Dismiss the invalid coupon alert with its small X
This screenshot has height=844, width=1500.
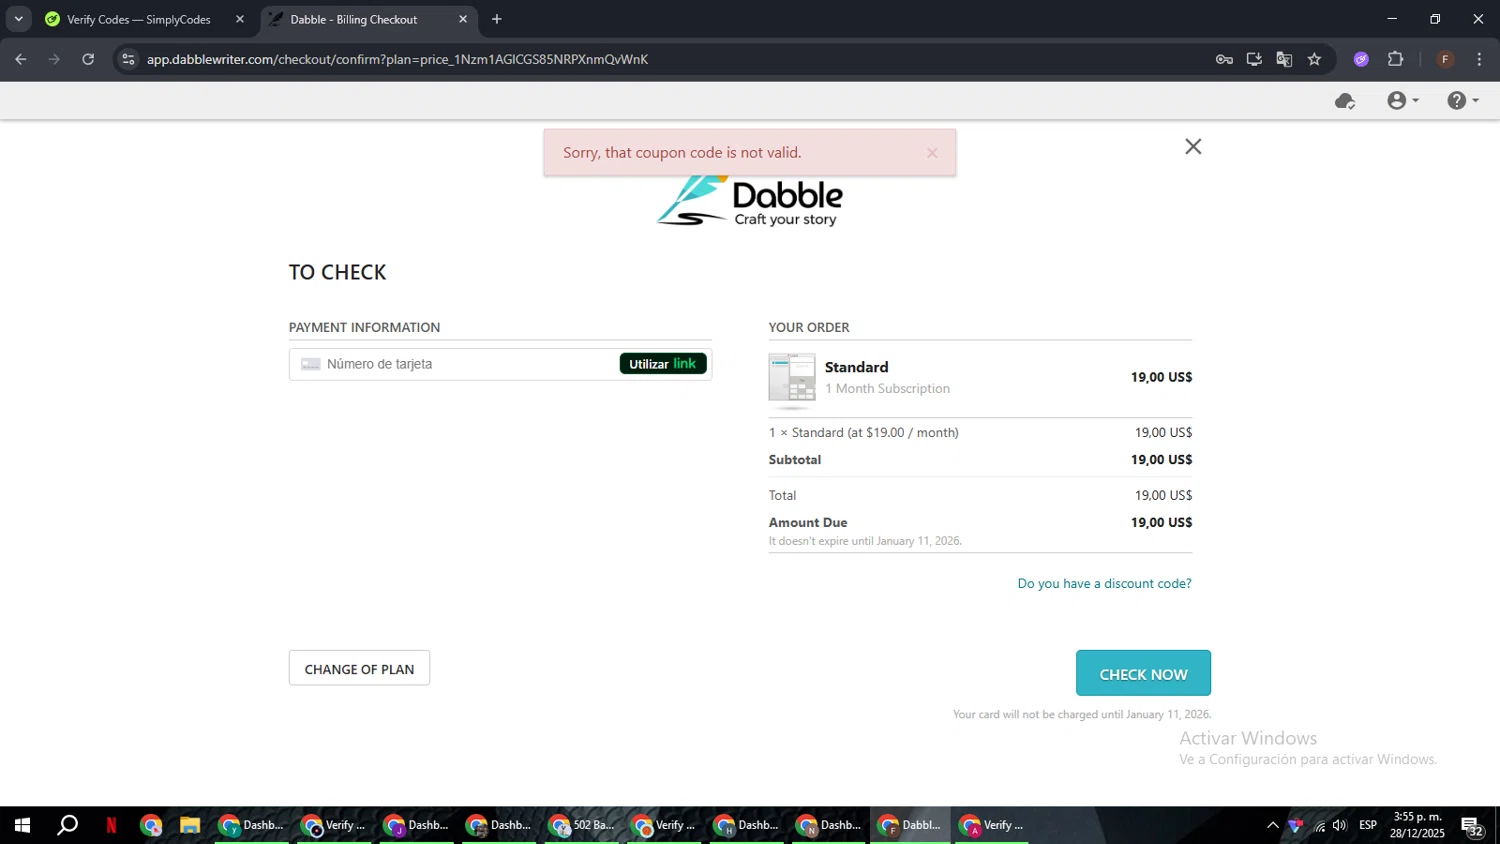point(932,153)
